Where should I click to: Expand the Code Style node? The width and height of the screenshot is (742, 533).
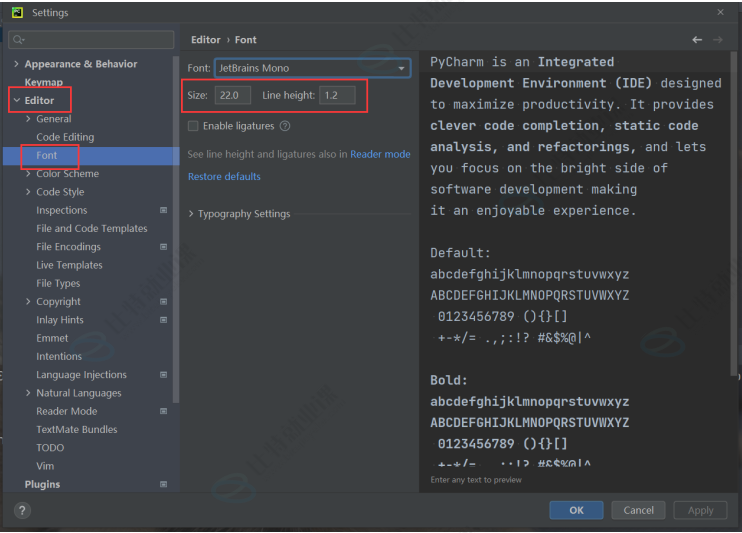tap(28, 192)
